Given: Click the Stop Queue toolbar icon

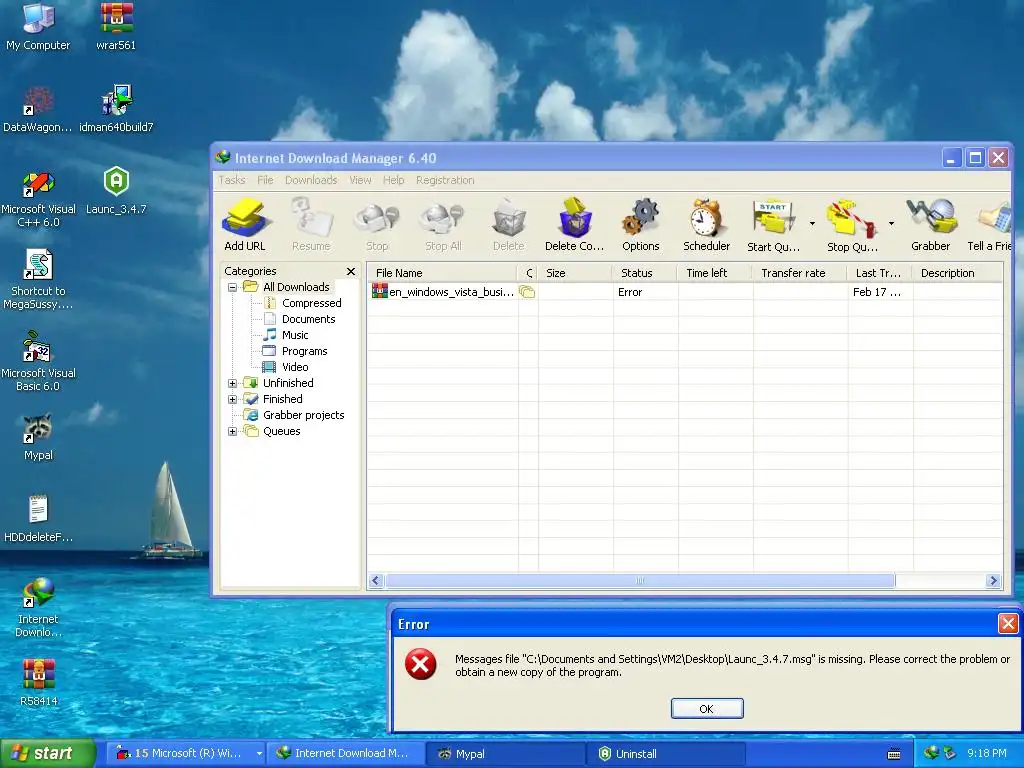Looking at the screenshot, I should 852,225.
